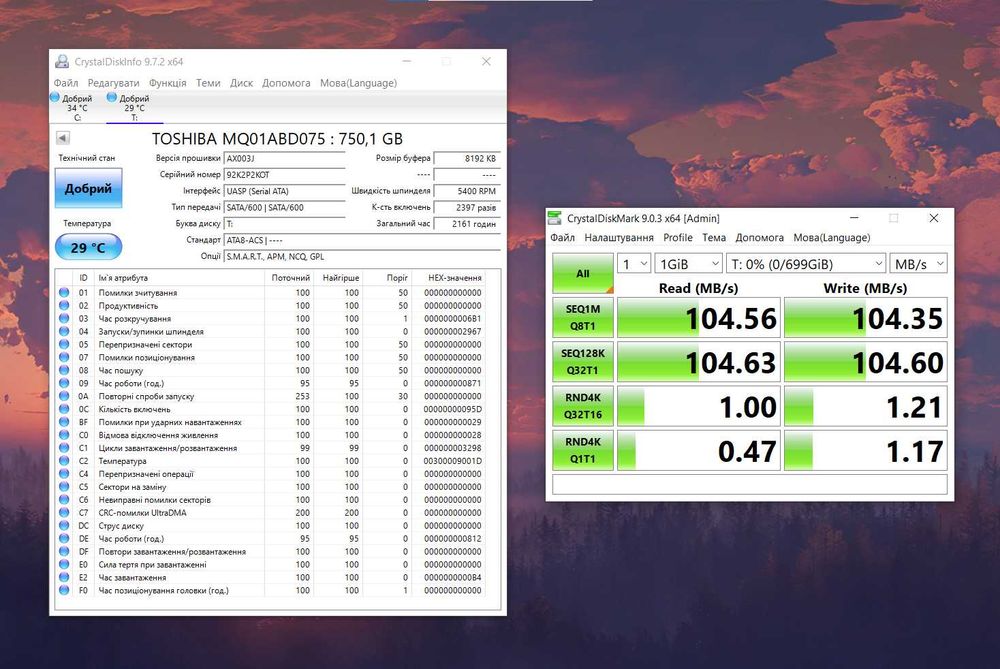This screenshot has width=1000, height=669.
Task: Click power on count field 2397 разів
Action: click(466, 208)
